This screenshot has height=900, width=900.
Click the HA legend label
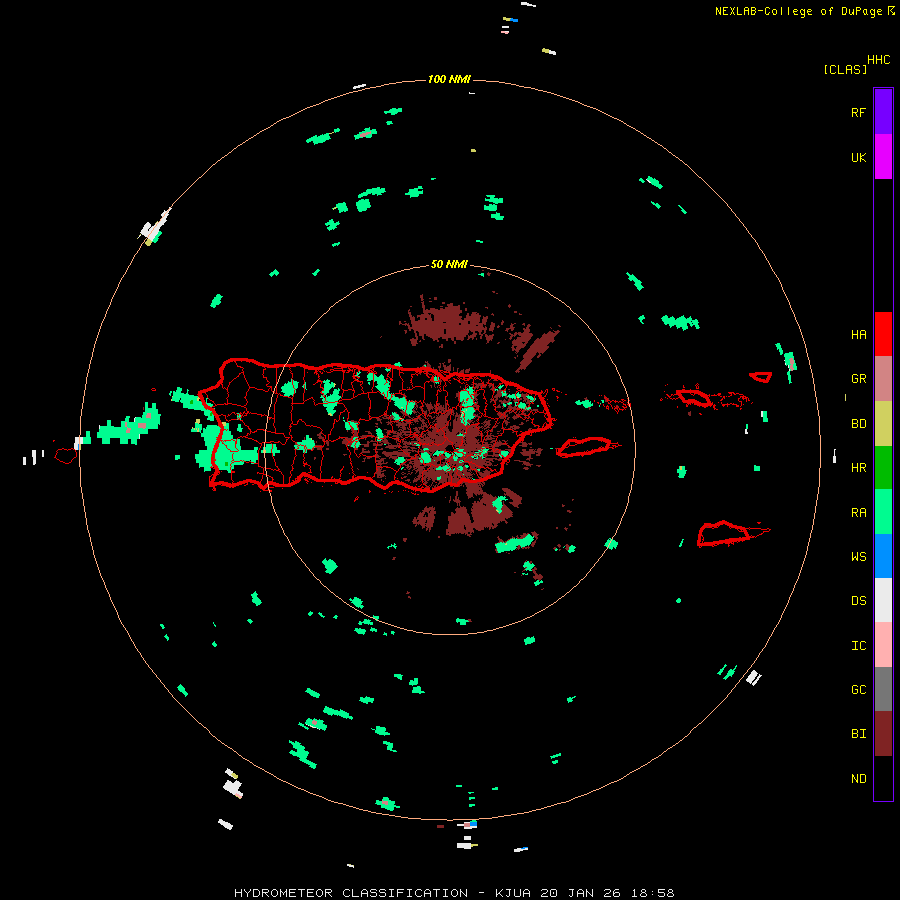(x=858, y=335)
